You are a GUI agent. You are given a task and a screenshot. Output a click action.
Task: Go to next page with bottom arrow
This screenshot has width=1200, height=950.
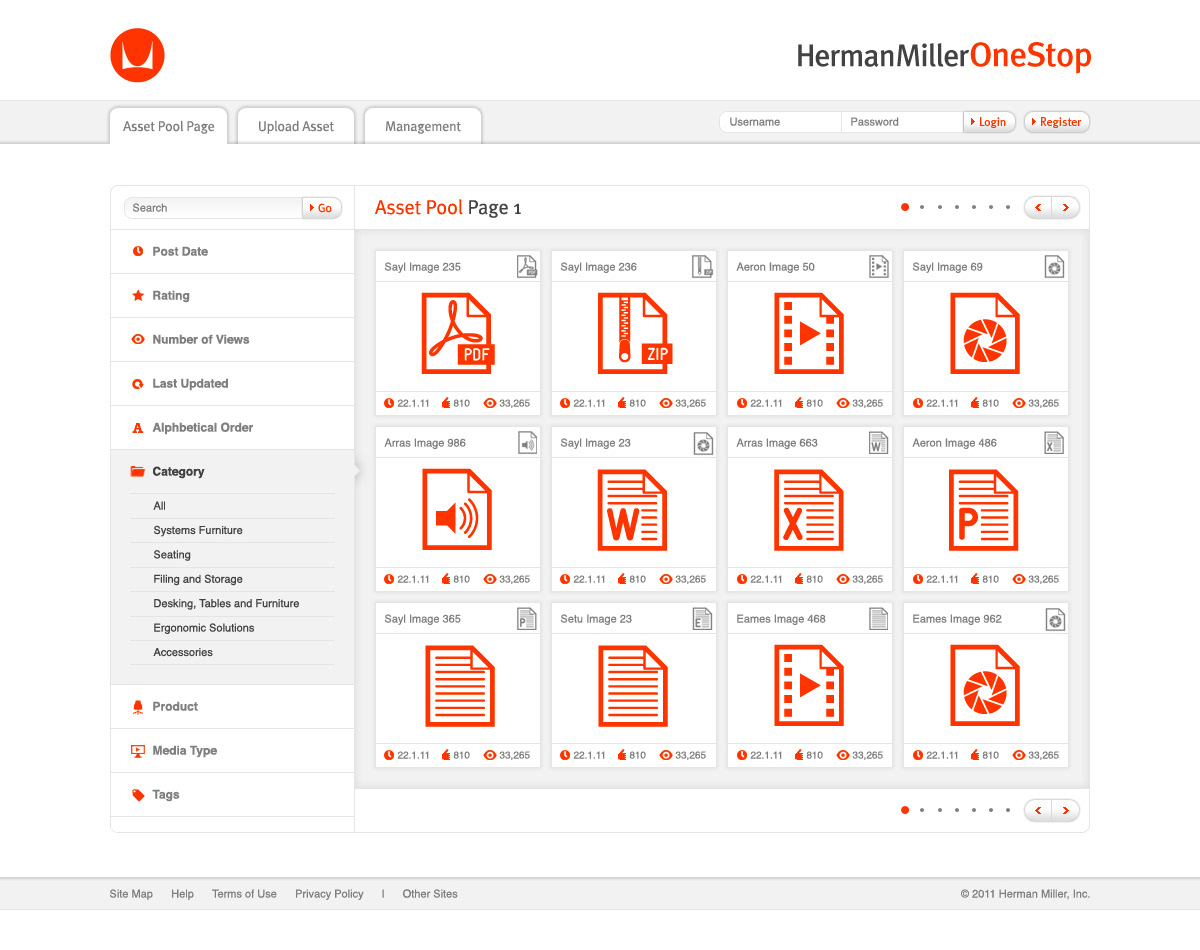click(1065, 810)
